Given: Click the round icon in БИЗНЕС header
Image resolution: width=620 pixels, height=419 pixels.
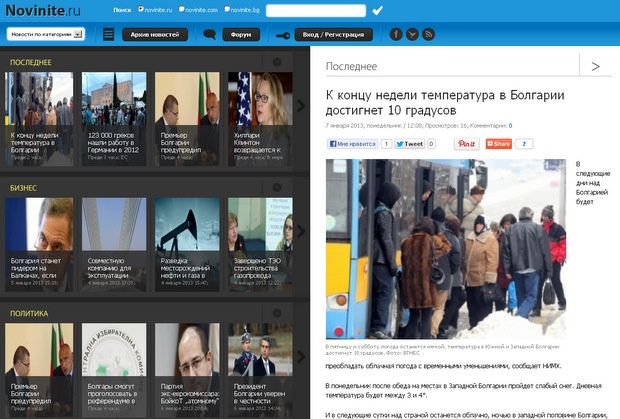Looking at the screenshot, I should pos(277,187).
